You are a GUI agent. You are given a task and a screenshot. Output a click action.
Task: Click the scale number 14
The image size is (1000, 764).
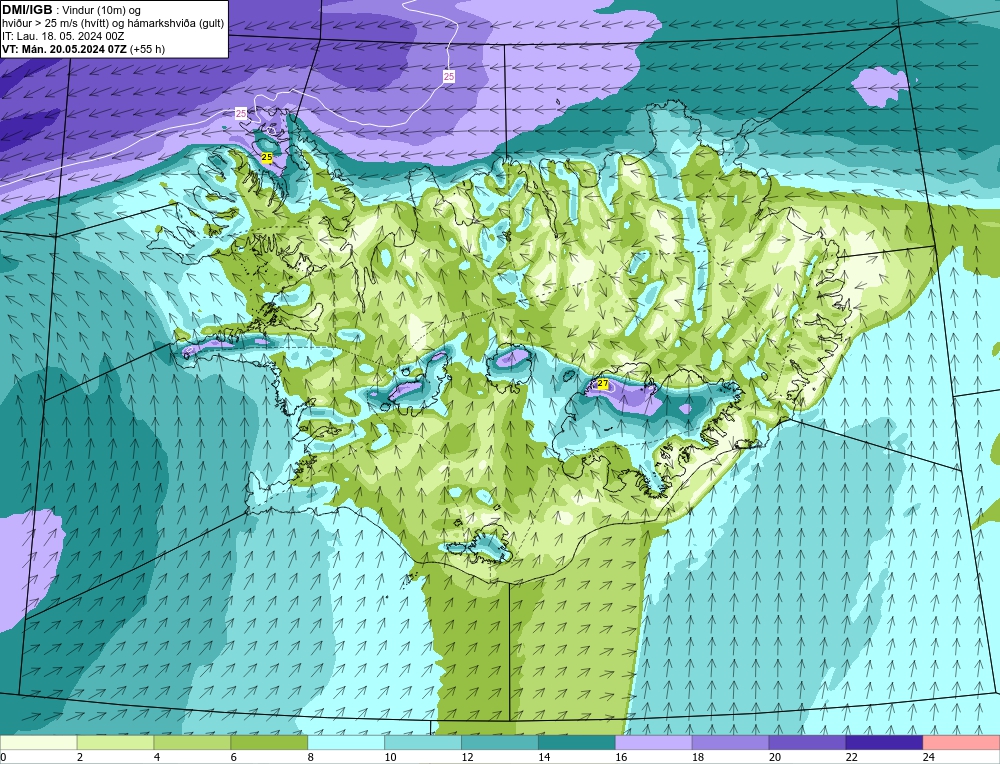(544, 757)
